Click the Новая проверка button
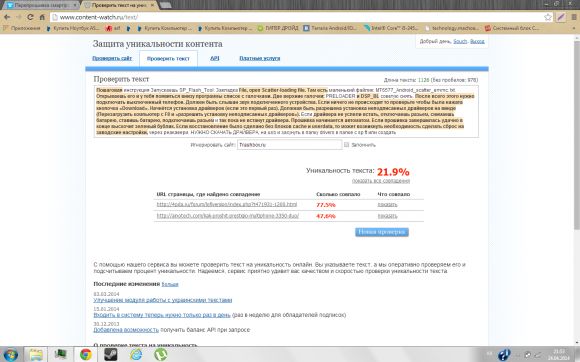580x362 pixels. (x=382, y=232)
